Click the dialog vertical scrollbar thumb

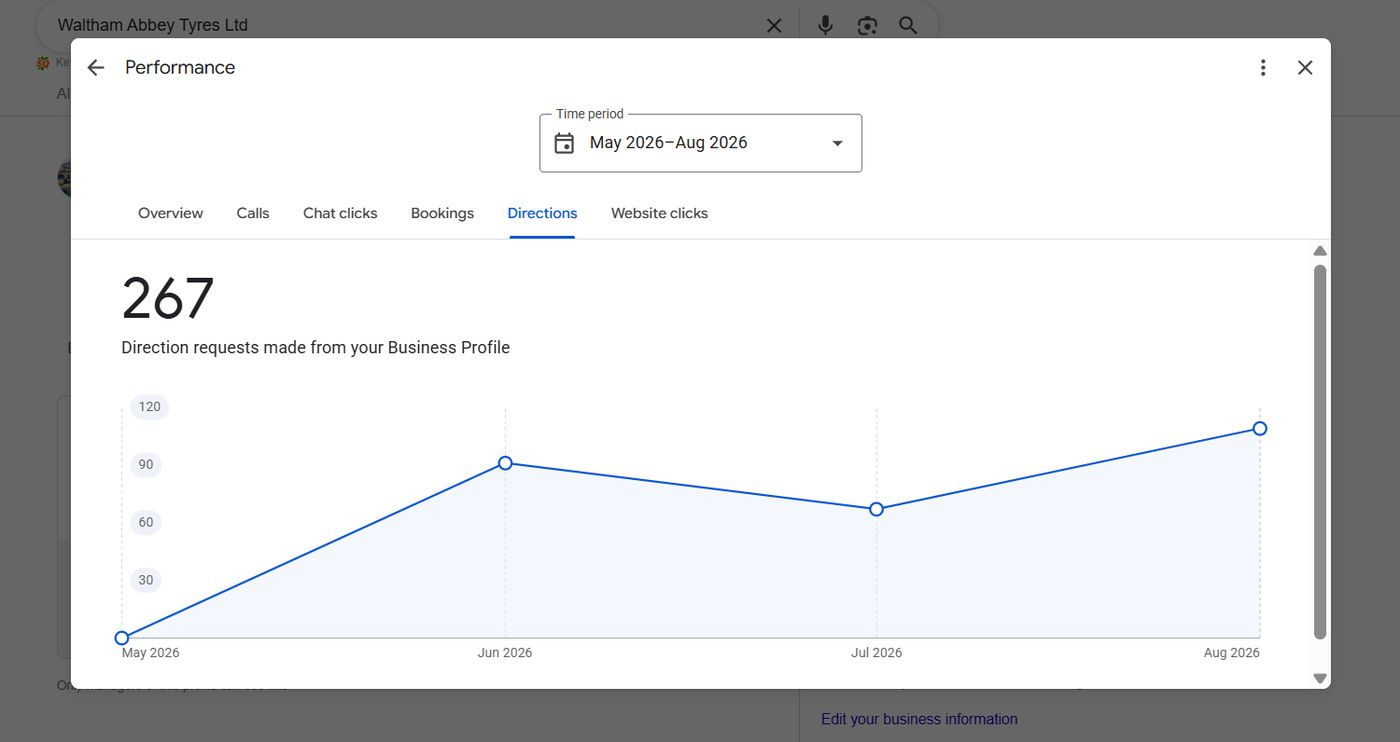coord(1320,452)
